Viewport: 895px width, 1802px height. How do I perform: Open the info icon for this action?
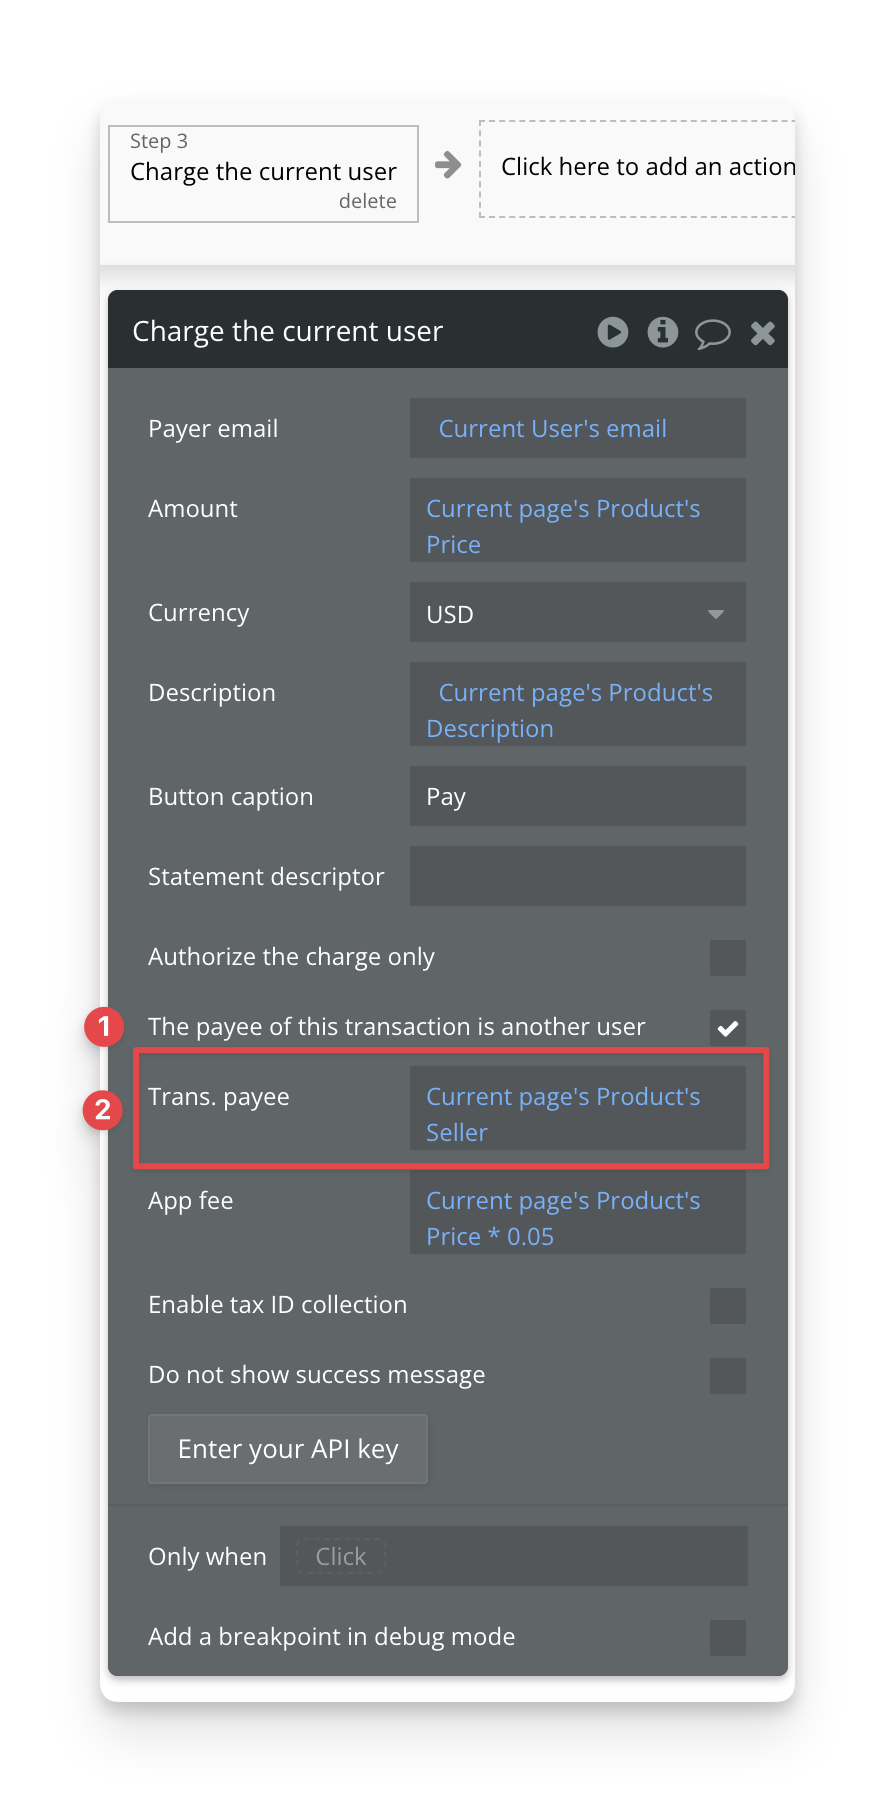tap(662, 332)
